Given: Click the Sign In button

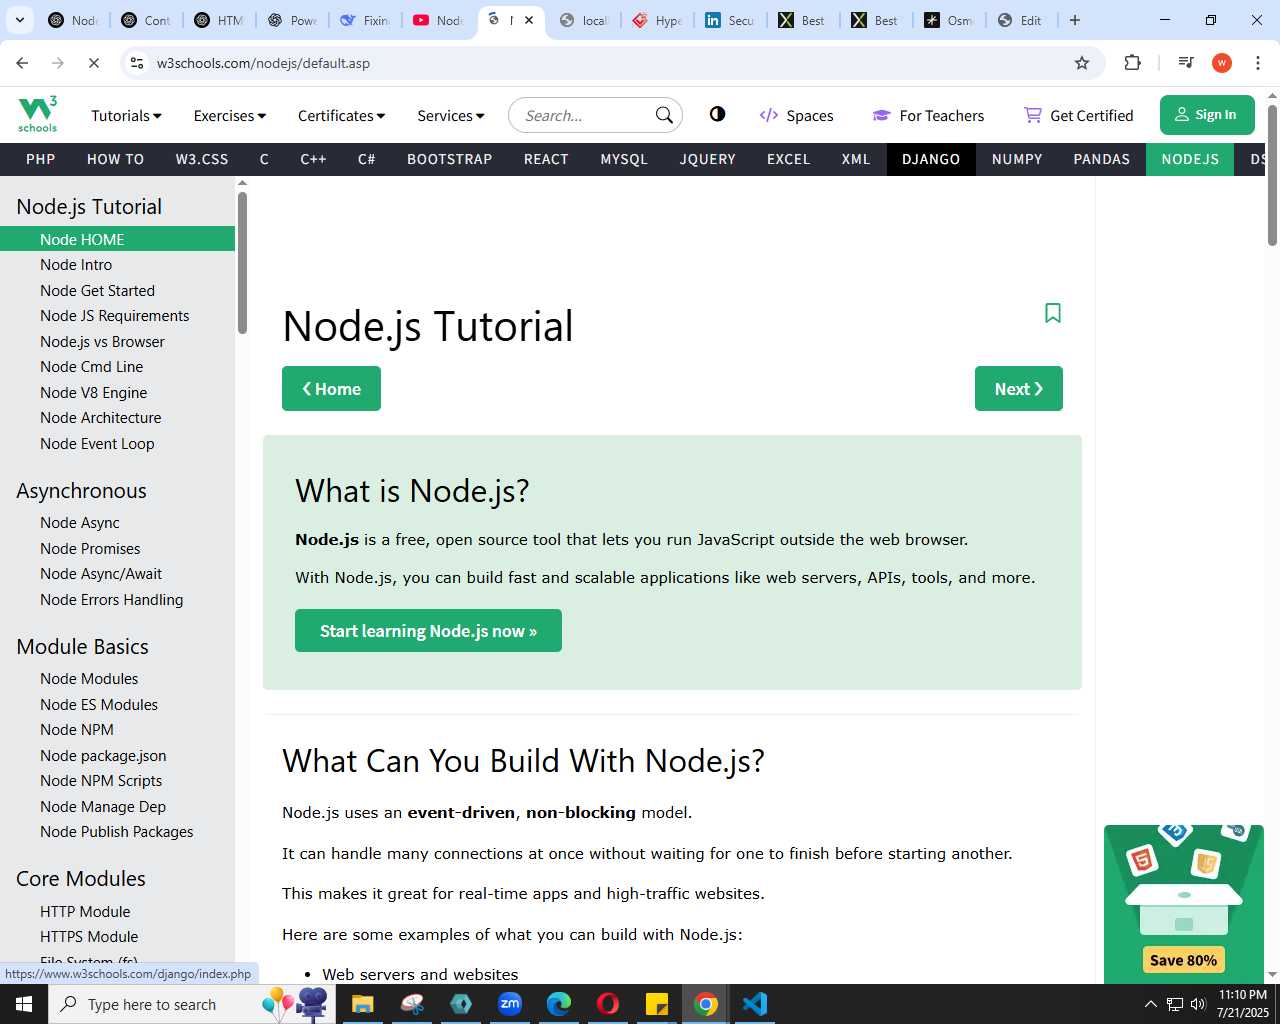Looking at the screenshot, I should [1207, 115].
